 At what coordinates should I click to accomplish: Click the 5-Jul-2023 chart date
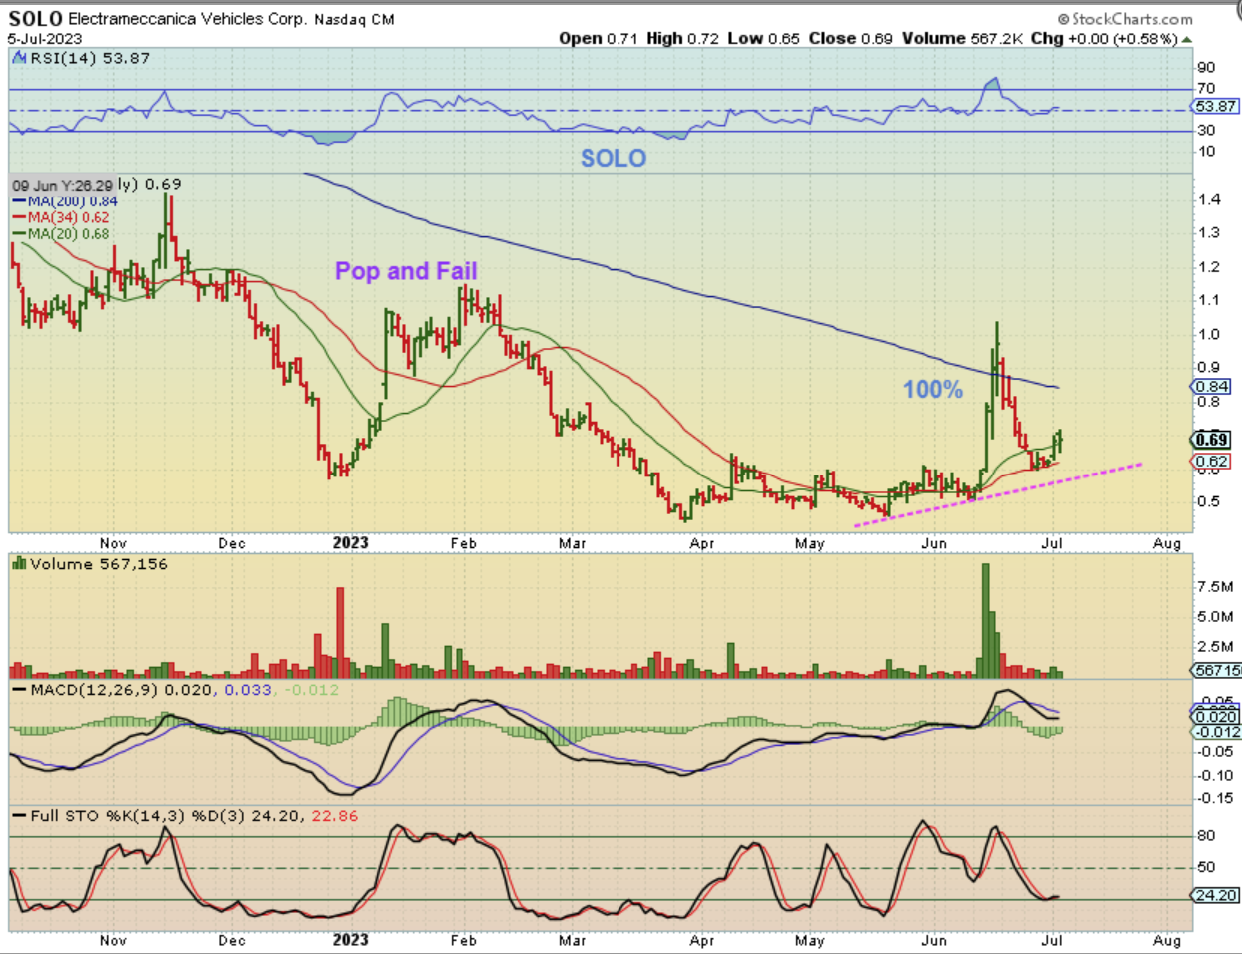44,38
